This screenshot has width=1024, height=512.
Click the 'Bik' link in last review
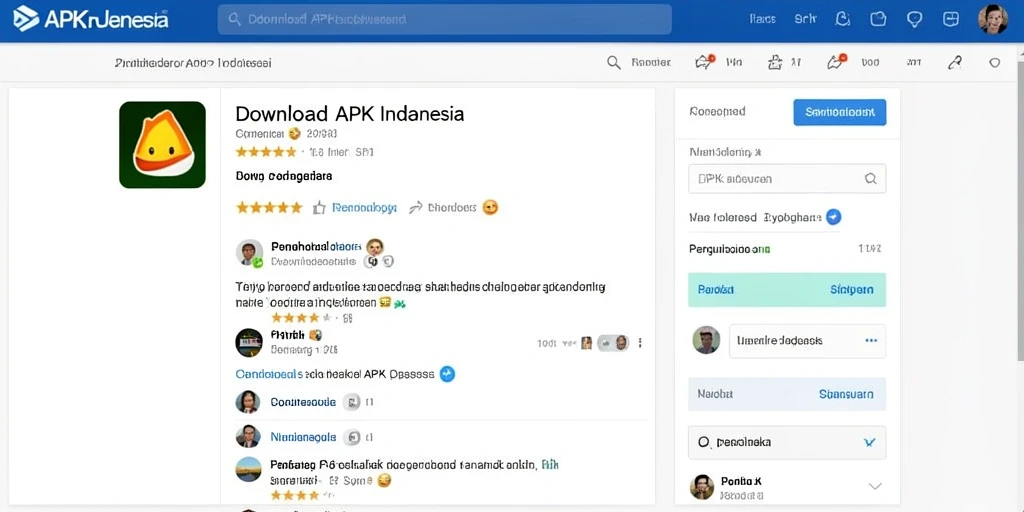coord(551,466)
